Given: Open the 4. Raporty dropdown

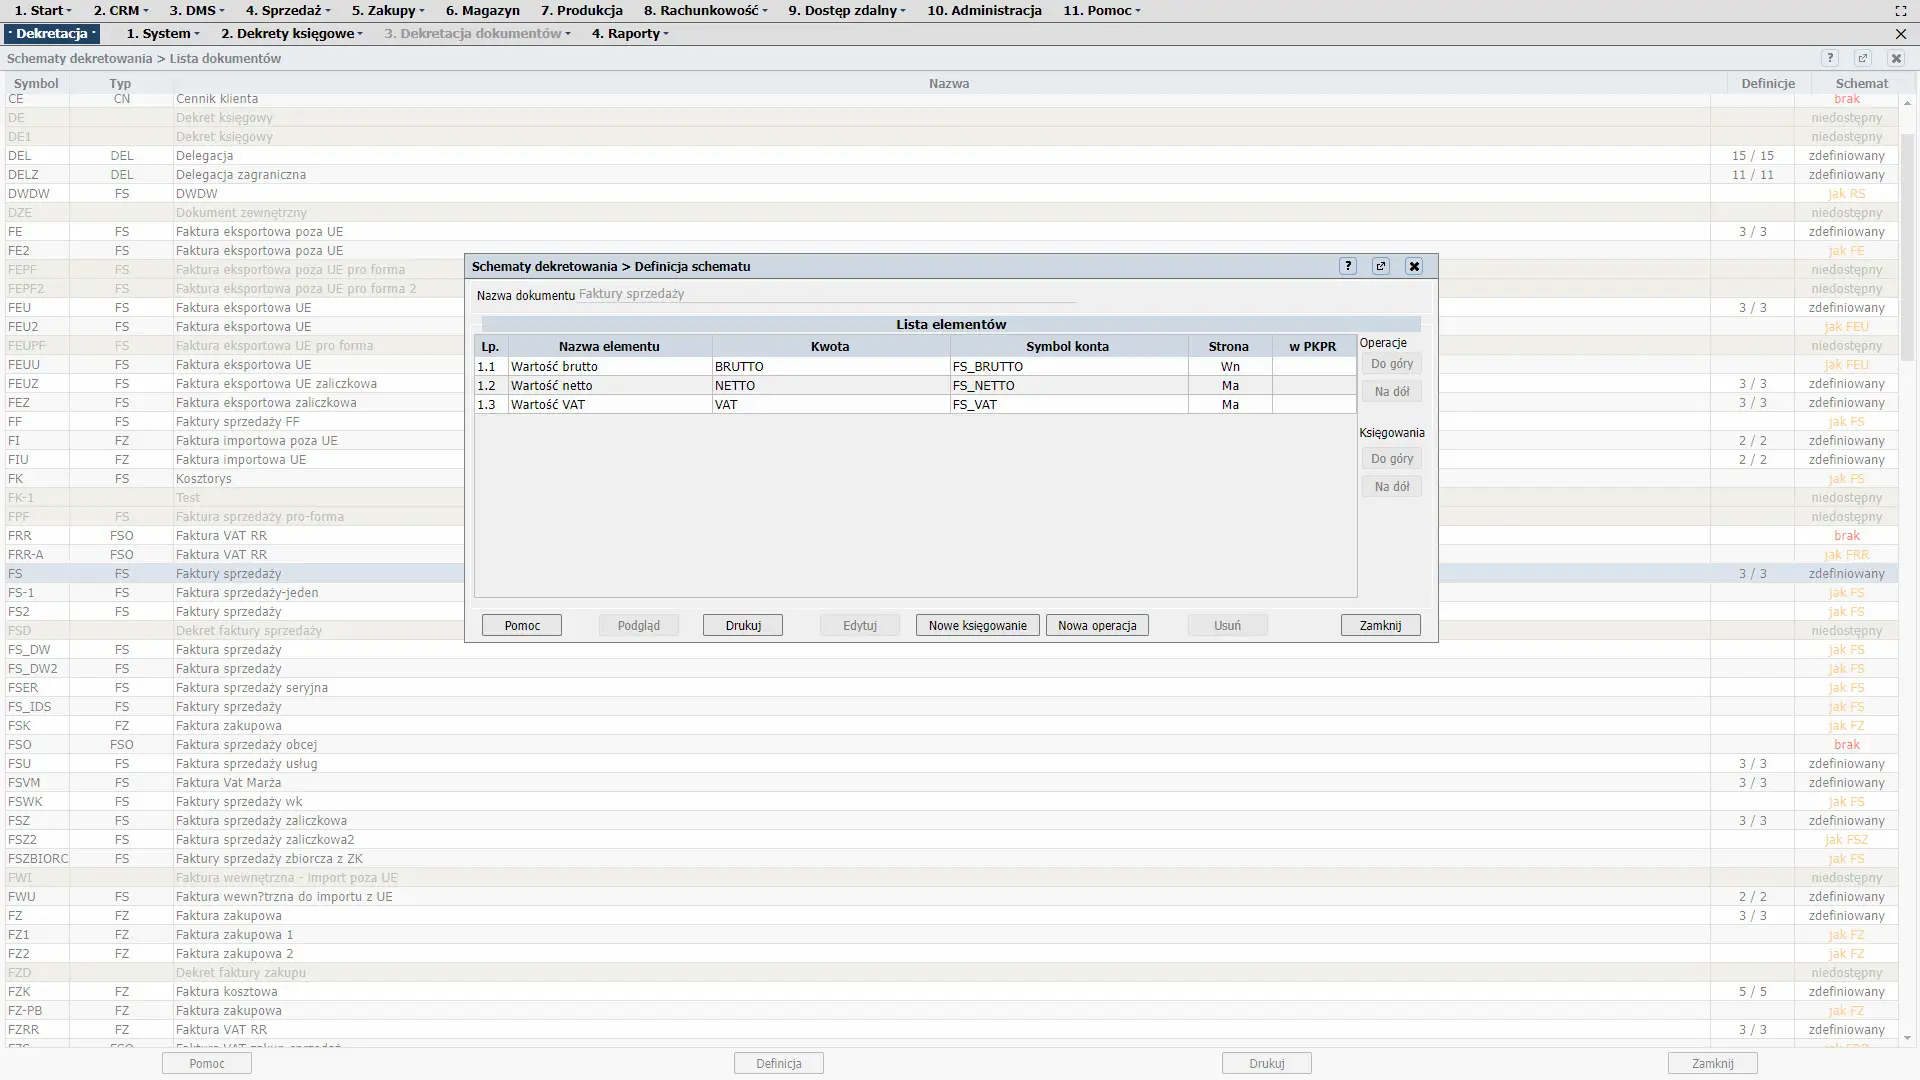Looking at the screenshot, I should point(629,34).
